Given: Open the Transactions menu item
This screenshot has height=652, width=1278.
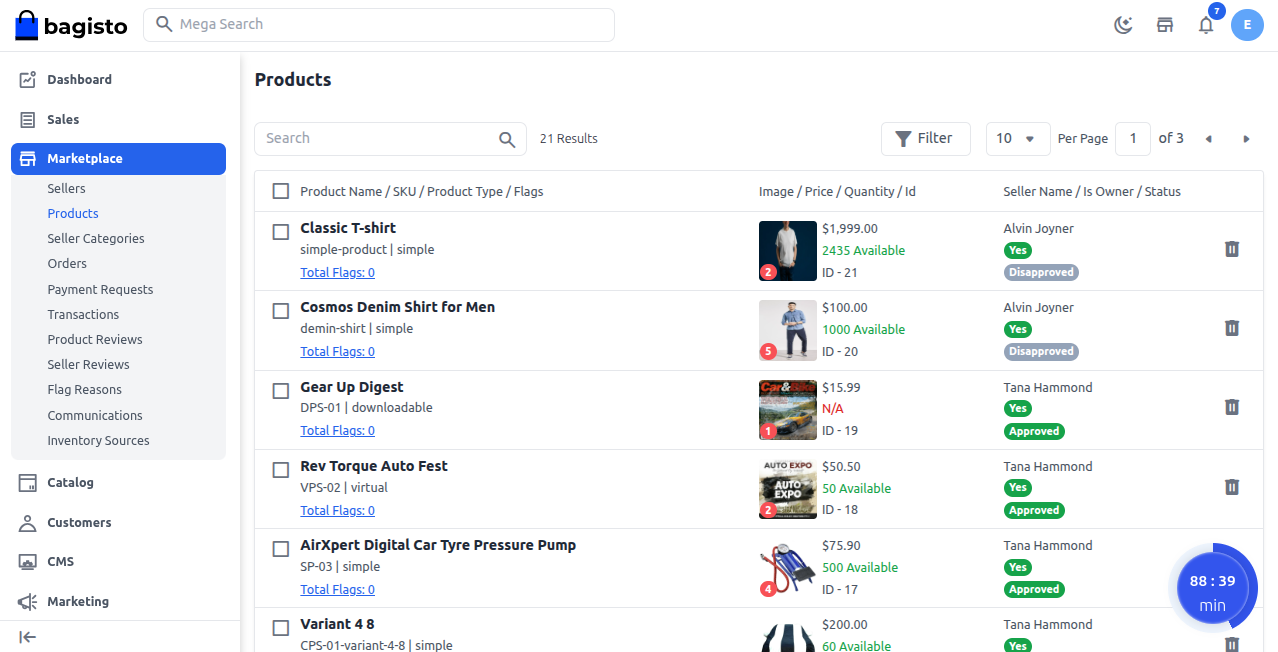Looking at the screenshot, I should pos(83,314).
